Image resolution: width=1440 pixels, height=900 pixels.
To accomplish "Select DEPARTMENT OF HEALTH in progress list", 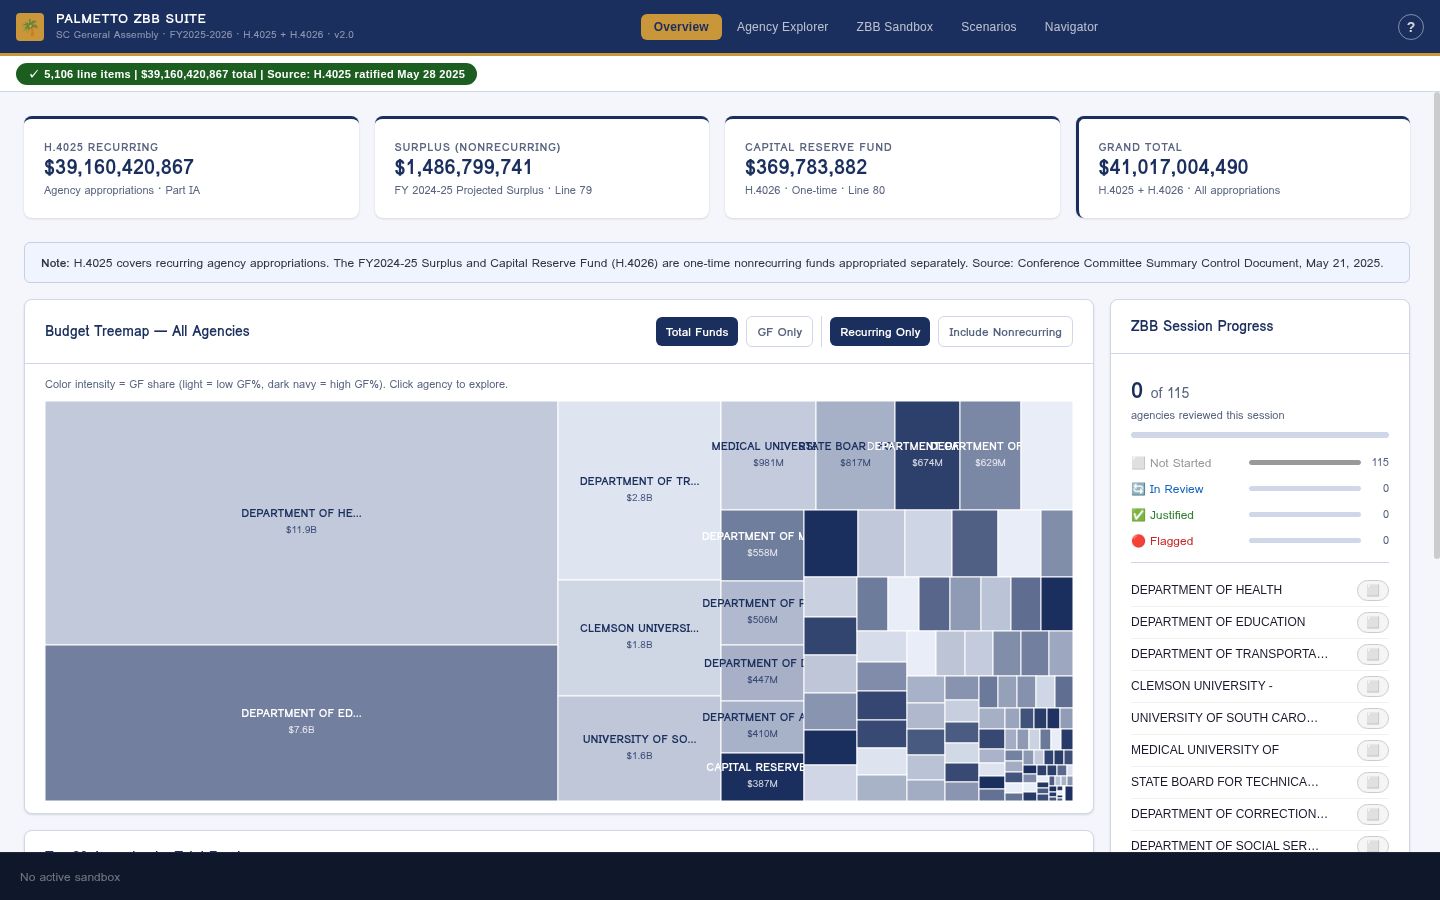I will click(1206, 590).
